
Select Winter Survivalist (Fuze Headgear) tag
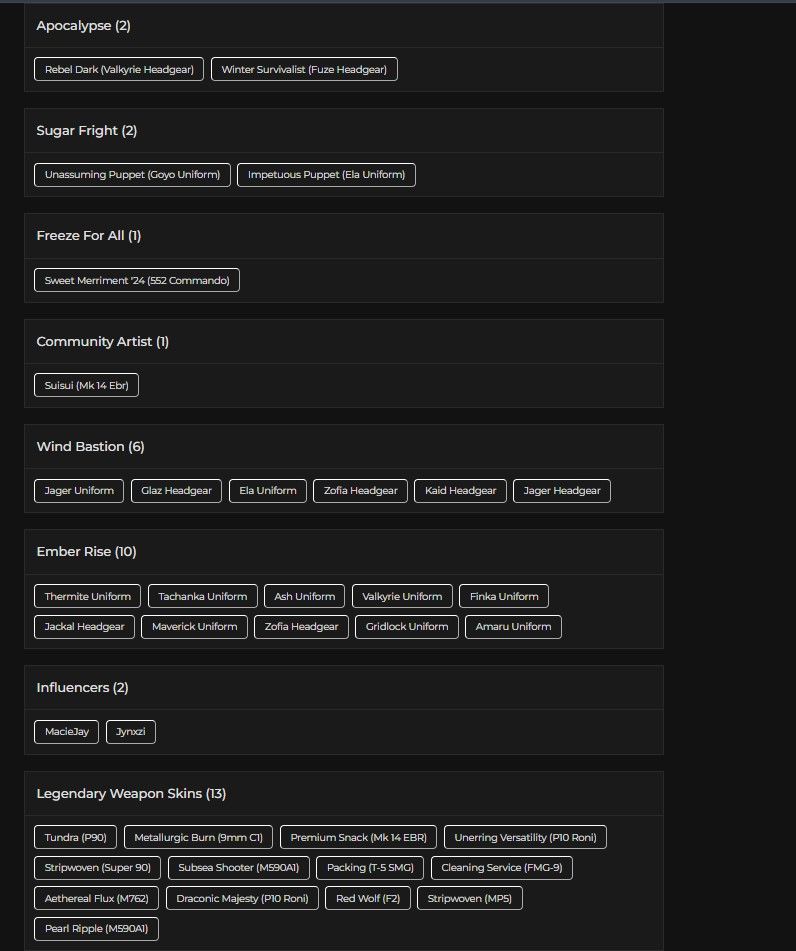[x=304, y=69]
